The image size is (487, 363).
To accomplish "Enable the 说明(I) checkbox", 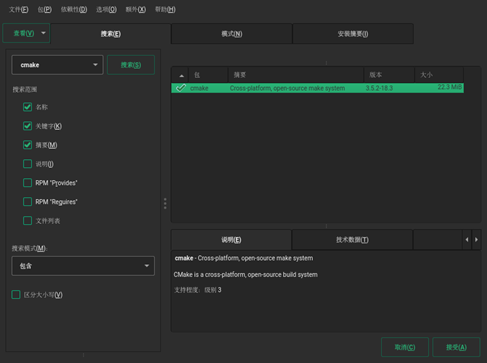I will 27,164.
